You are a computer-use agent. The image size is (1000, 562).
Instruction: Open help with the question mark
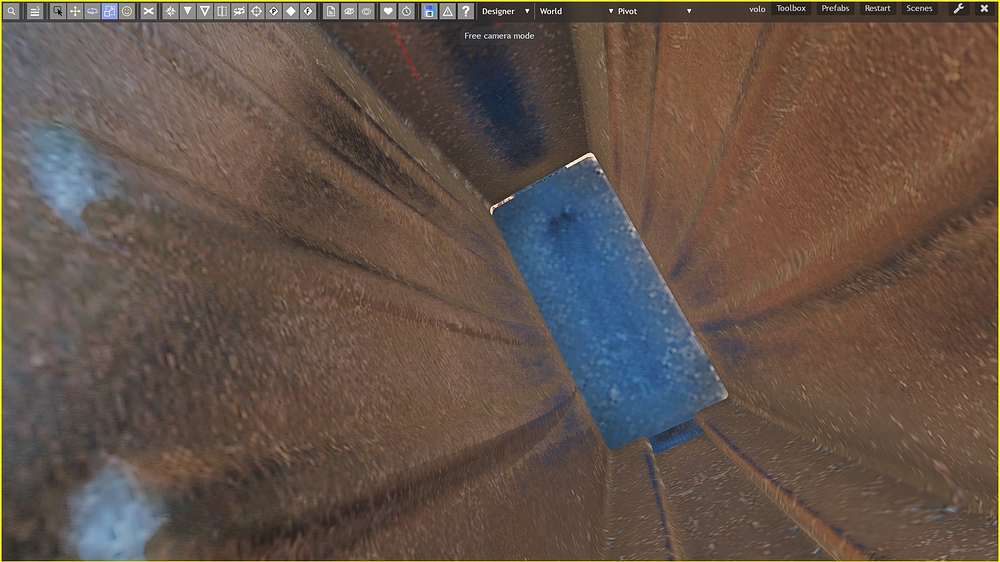[465, 11]
